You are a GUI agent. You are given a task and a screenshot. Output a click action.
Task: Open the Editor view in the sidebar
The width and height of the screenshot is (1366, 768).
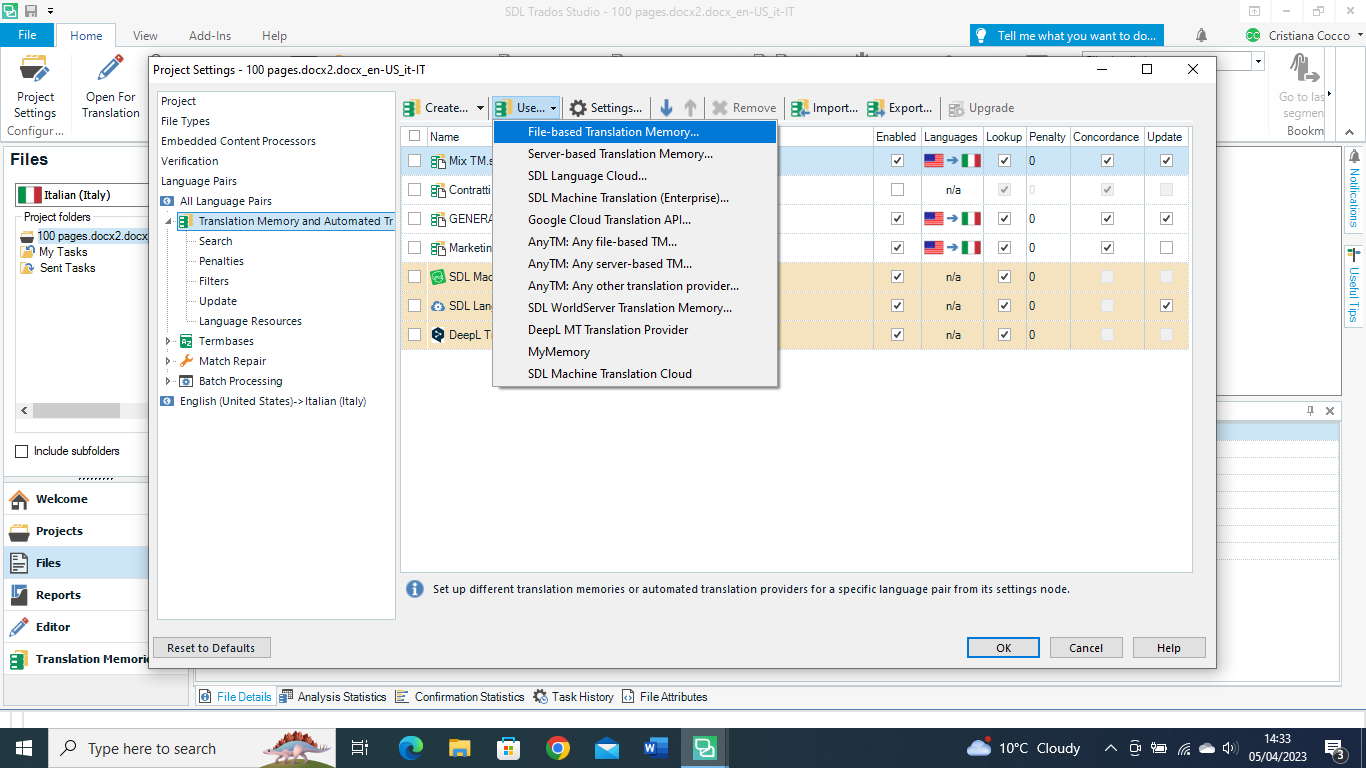(53, 627)
